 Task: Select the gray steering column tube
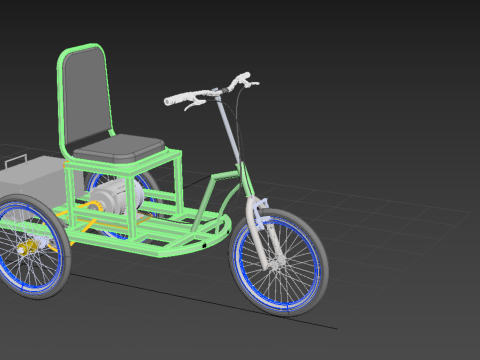(x=228, y=130)
